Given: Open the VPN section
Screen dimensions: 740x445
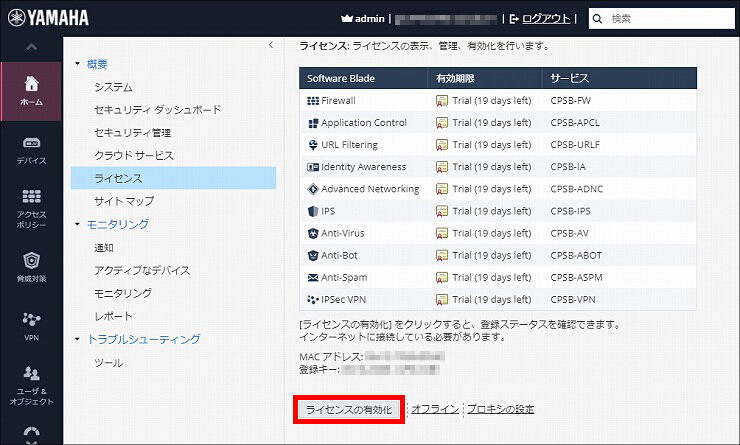Looking at the screenshot, I should coord(31,326).
